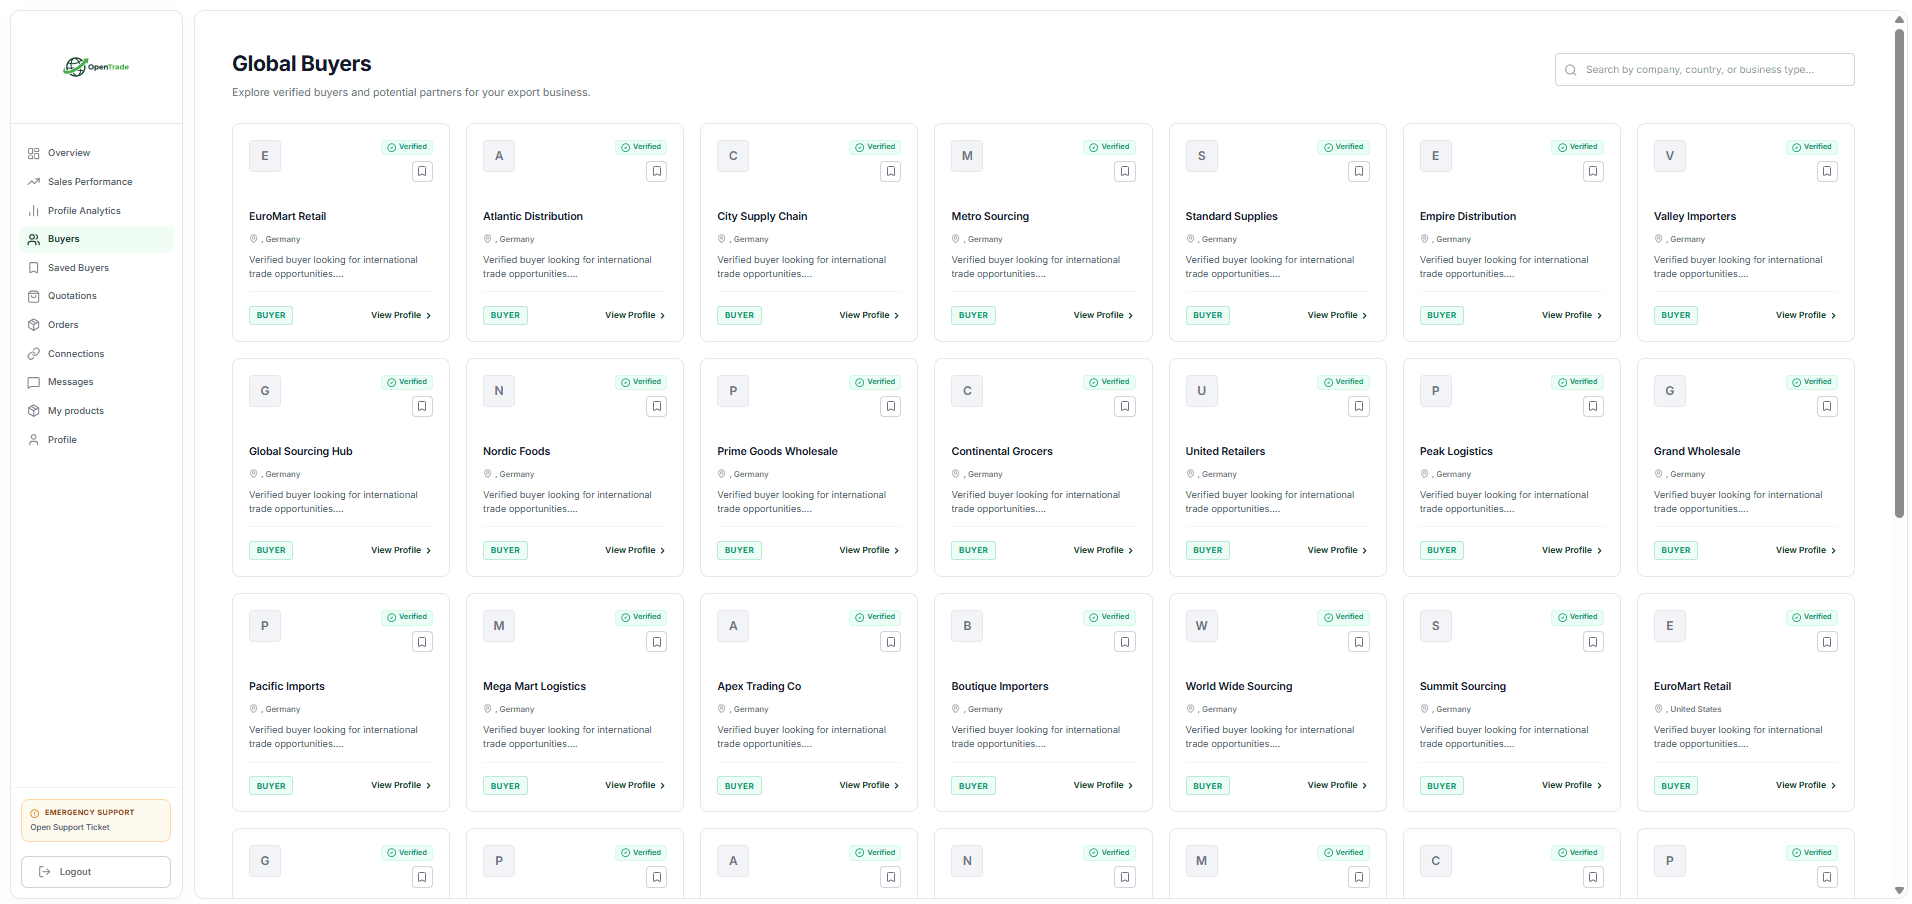This screenshot has height=904, width=1912.
Task: Click the Sales Performance trend icon
Action: 33,182
